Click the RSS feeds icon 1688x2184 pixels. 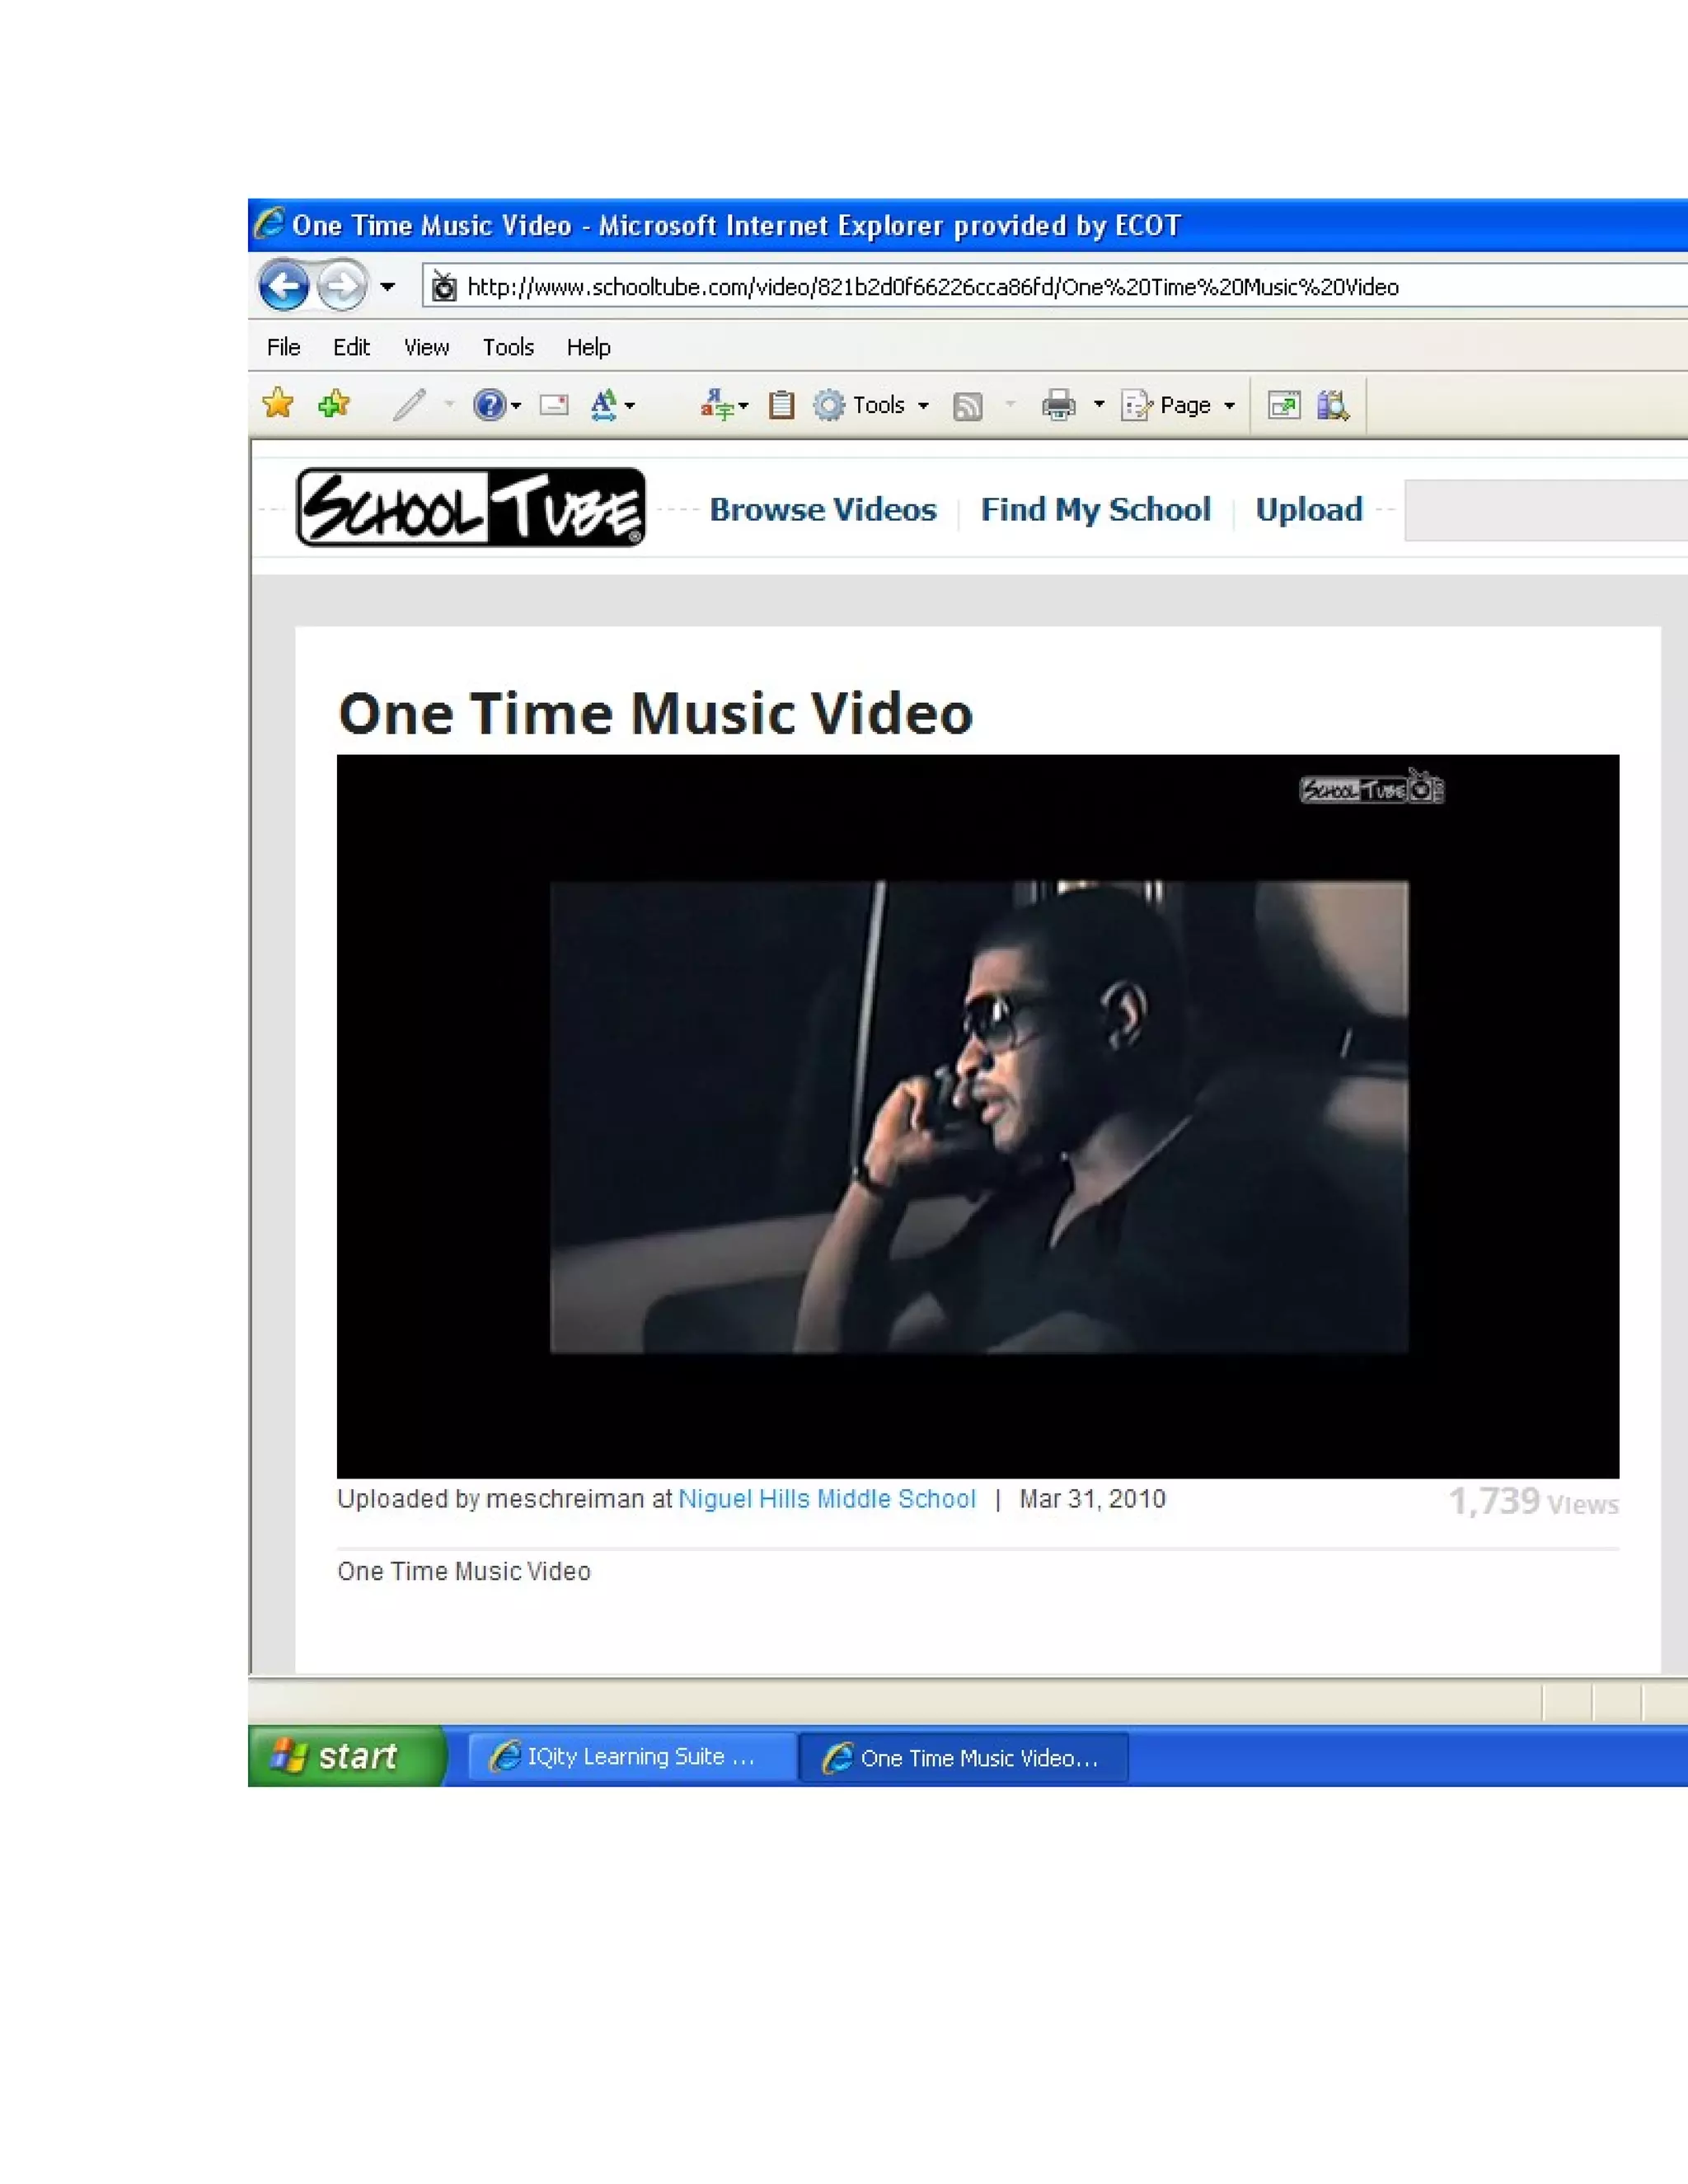pyautogui.click(x=967, y=406)
